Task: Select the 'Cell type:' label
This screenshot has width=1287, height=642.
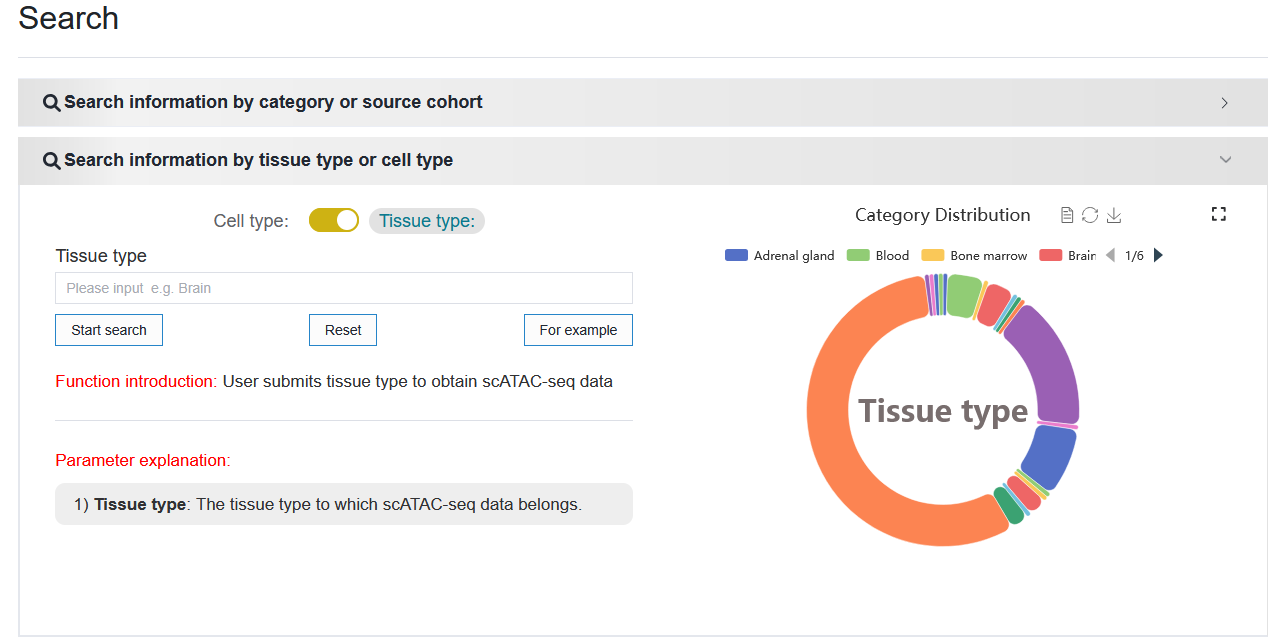Action: coord(251,221)
